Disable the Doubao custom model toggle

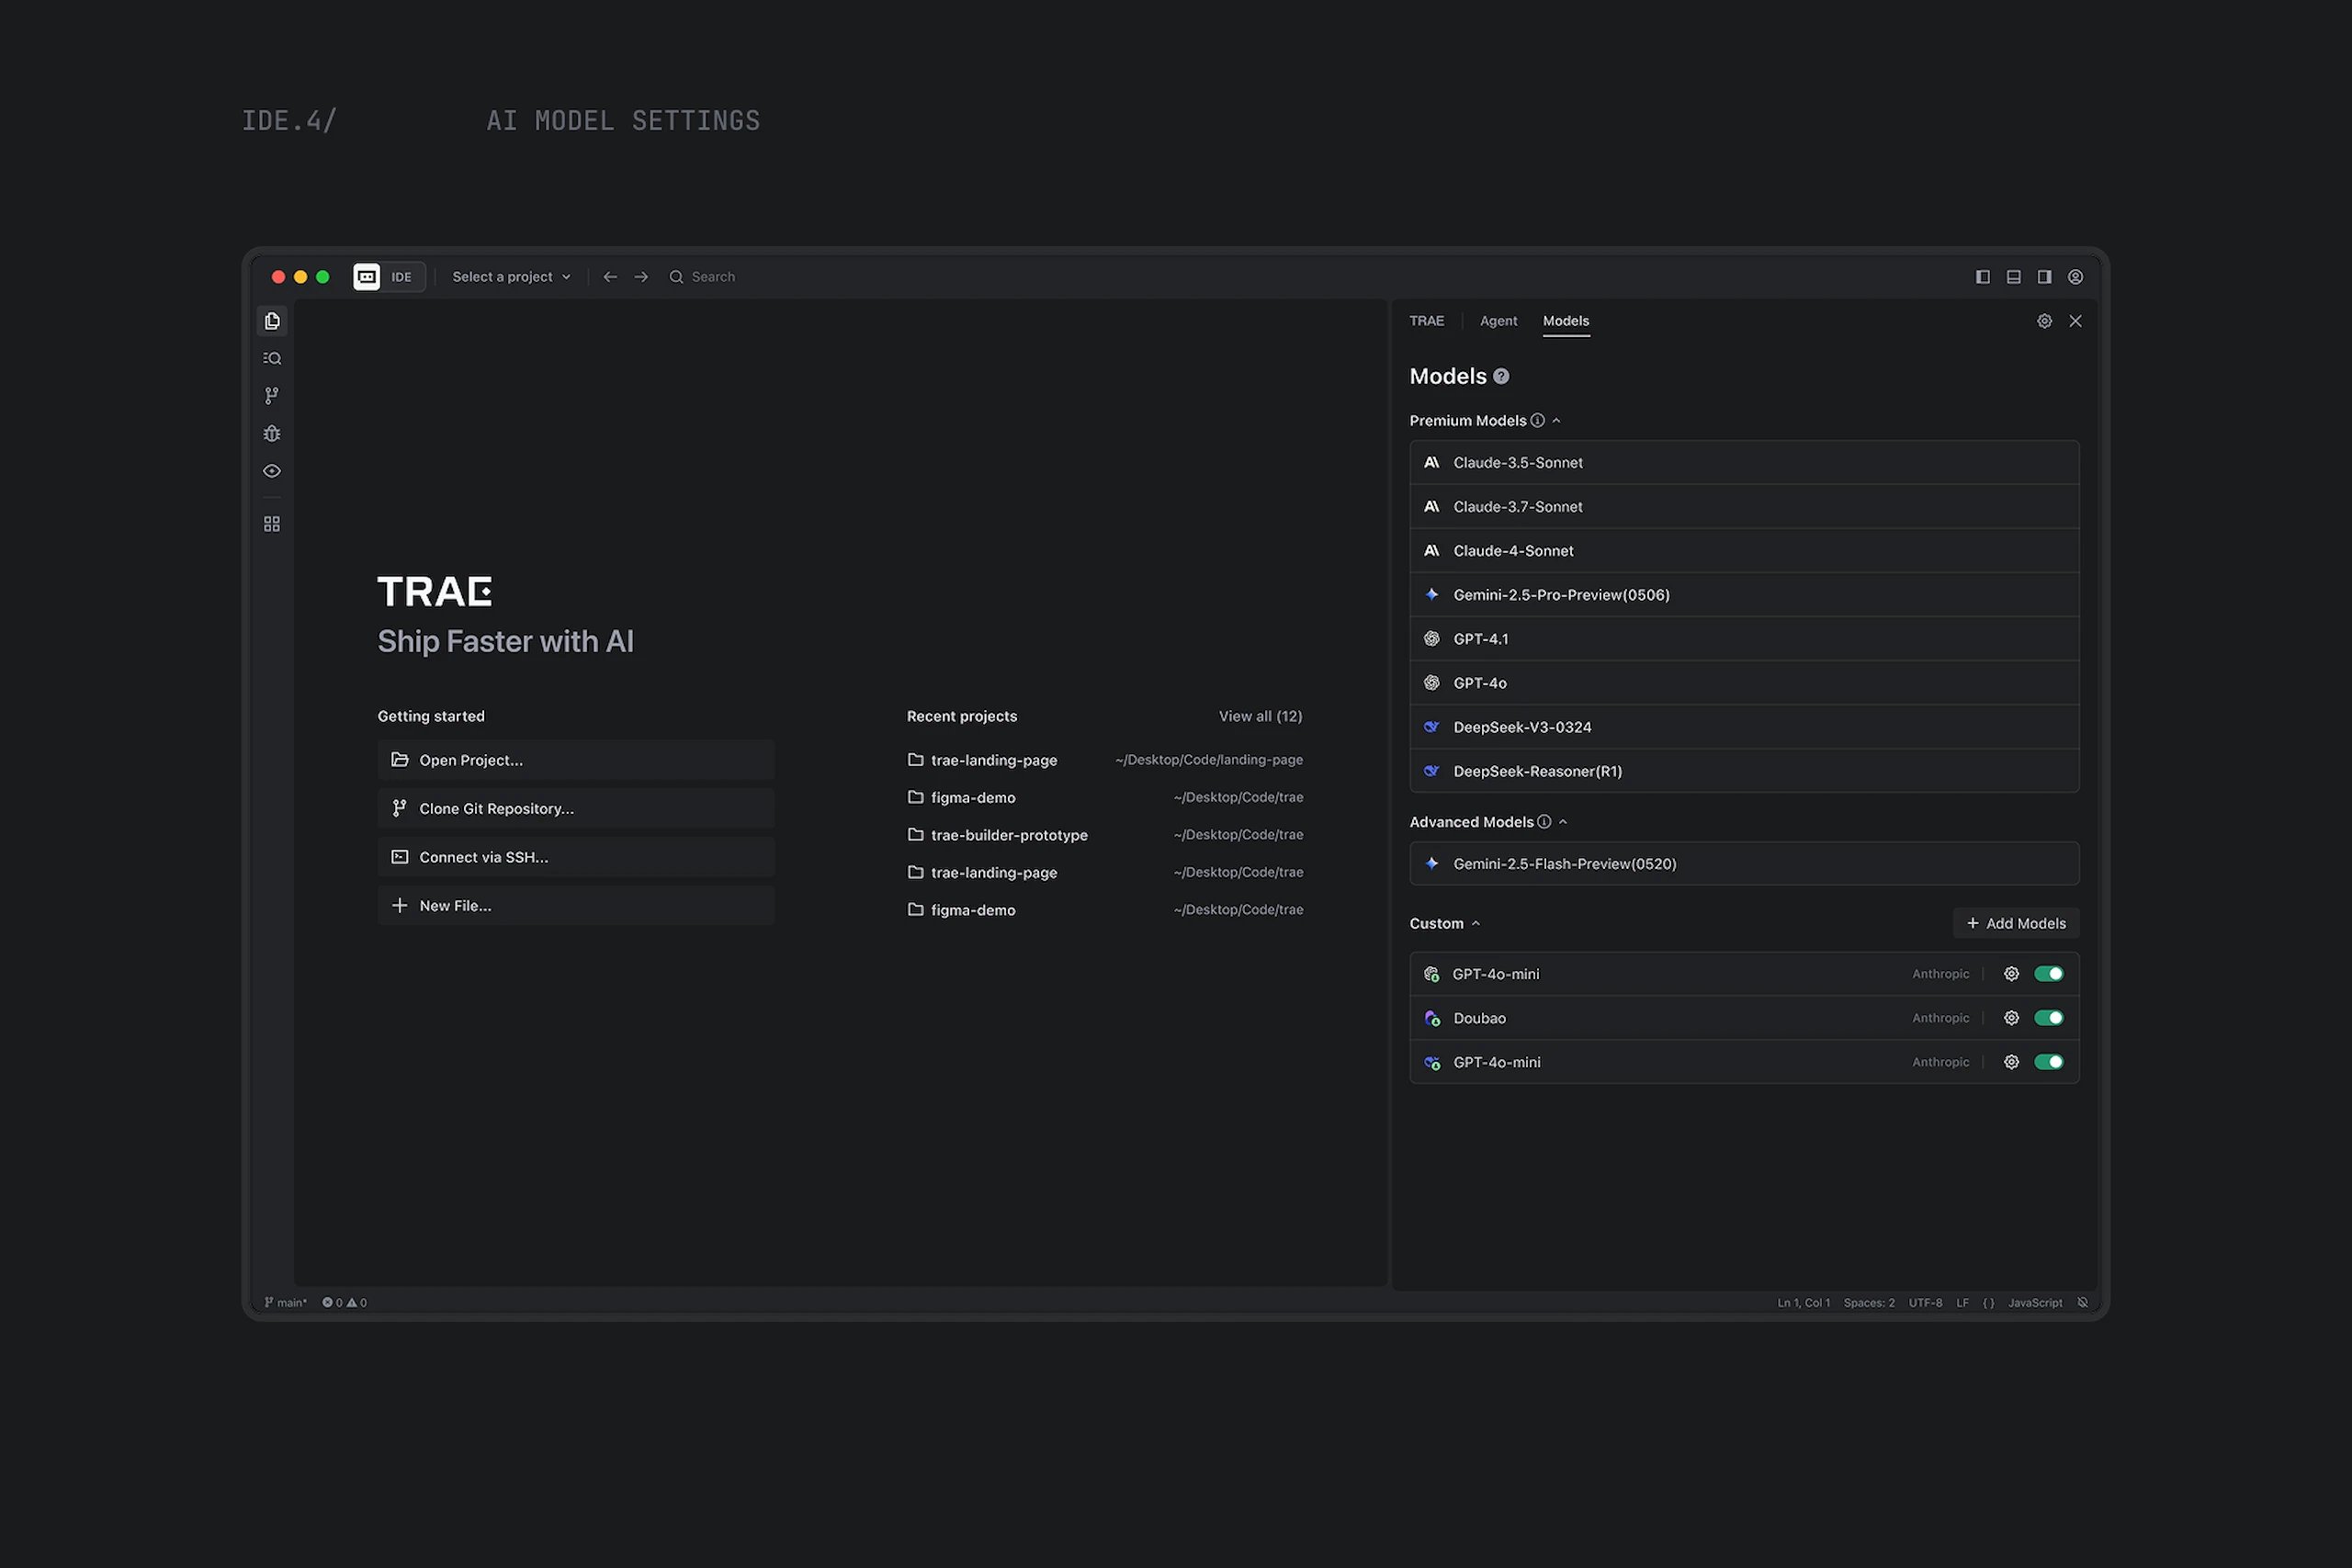click(x=2049, y=1018)
